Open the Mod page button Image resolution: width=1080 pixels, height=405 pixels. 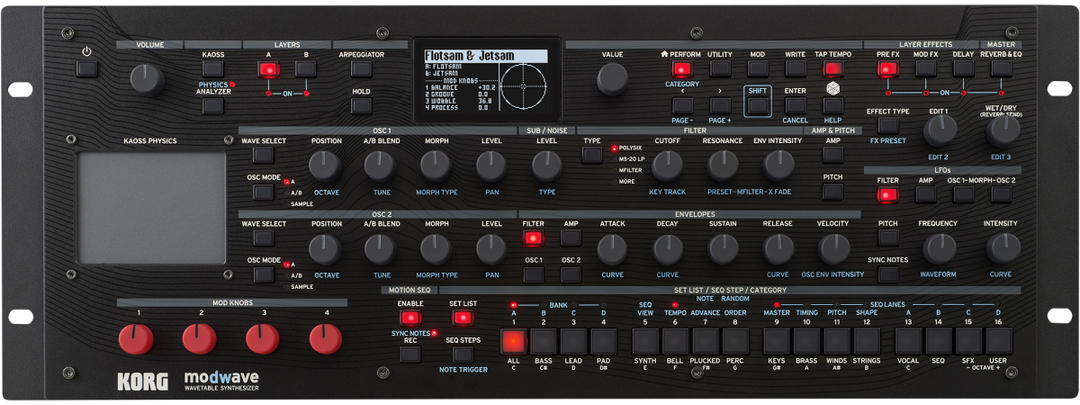758,68
